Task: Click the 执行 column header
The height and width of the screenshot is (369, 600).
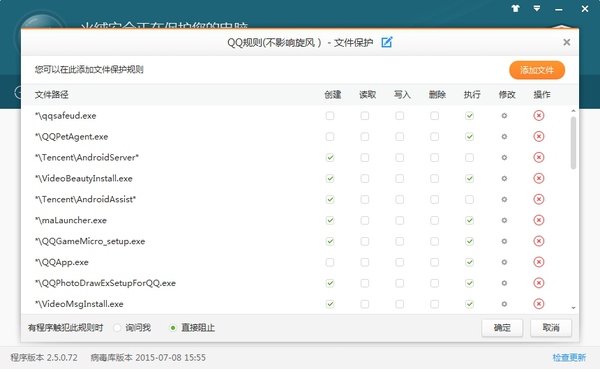Action: (472, 95)
